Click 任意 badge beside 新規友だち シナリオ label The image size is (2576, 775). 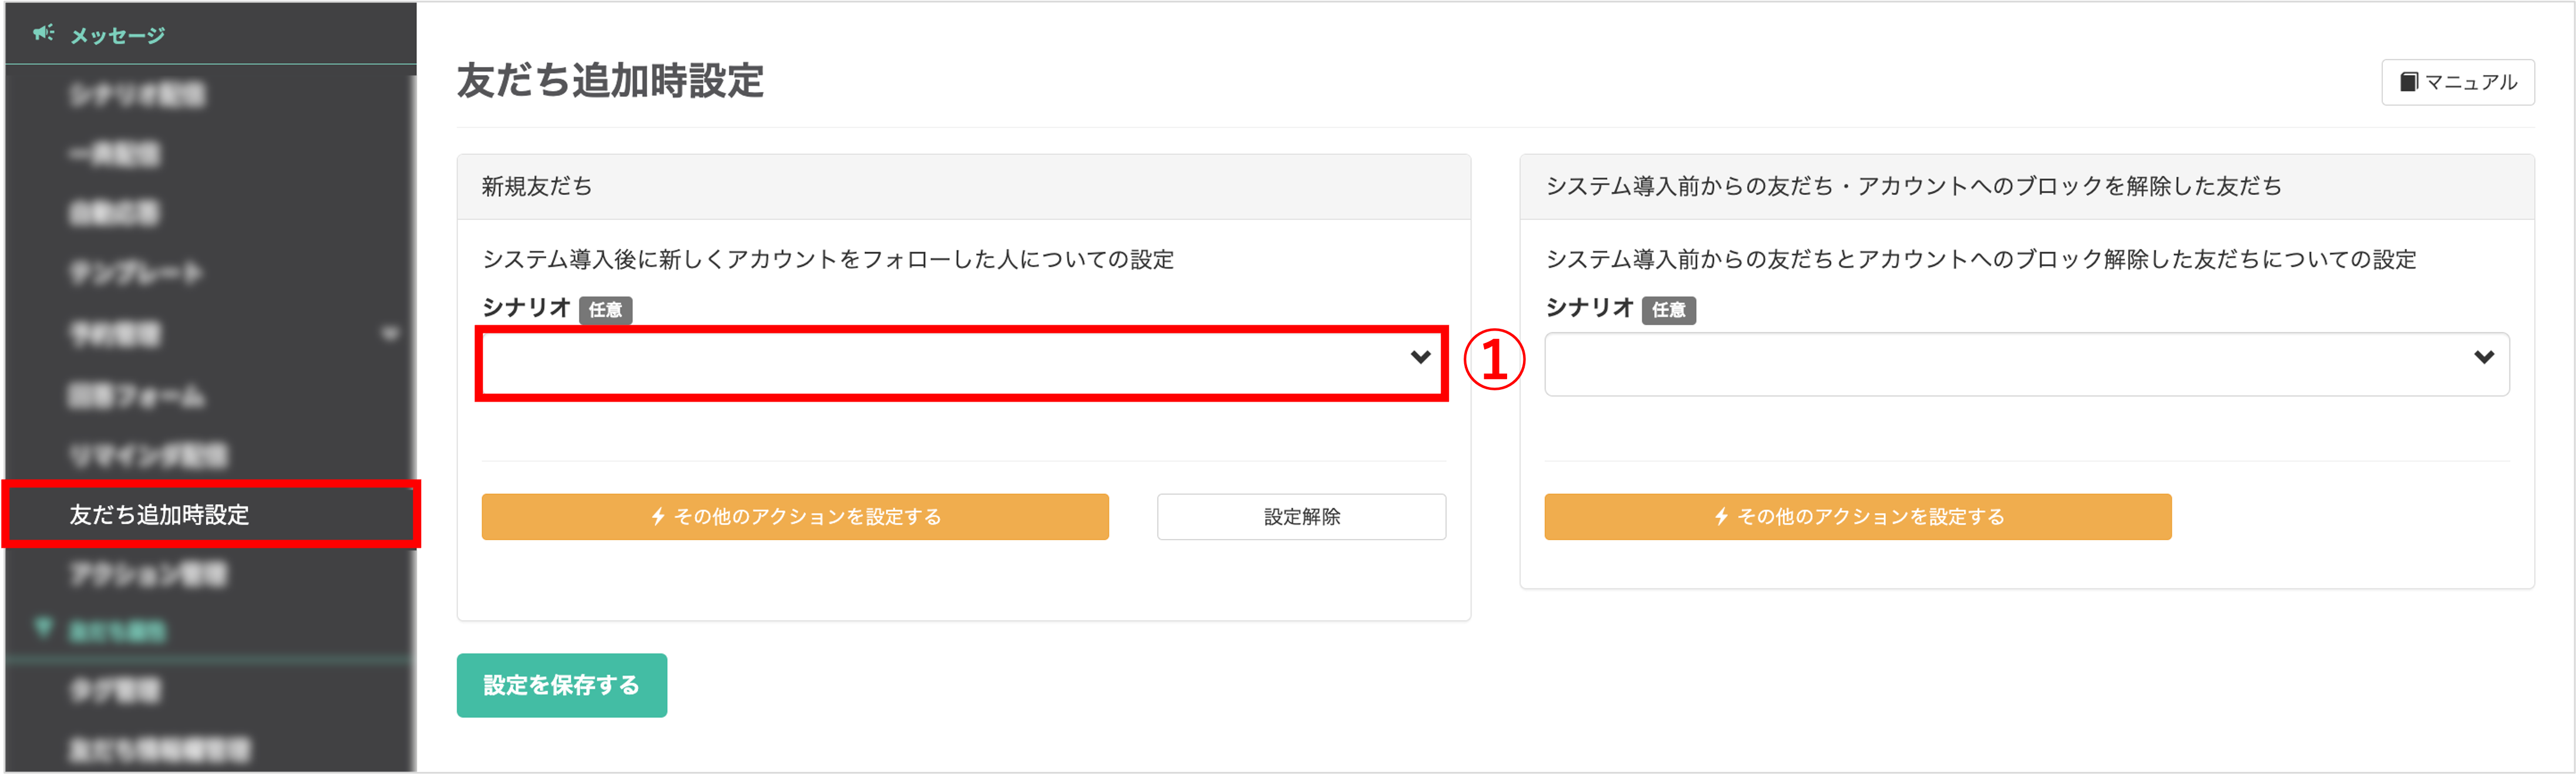[605, 310]
